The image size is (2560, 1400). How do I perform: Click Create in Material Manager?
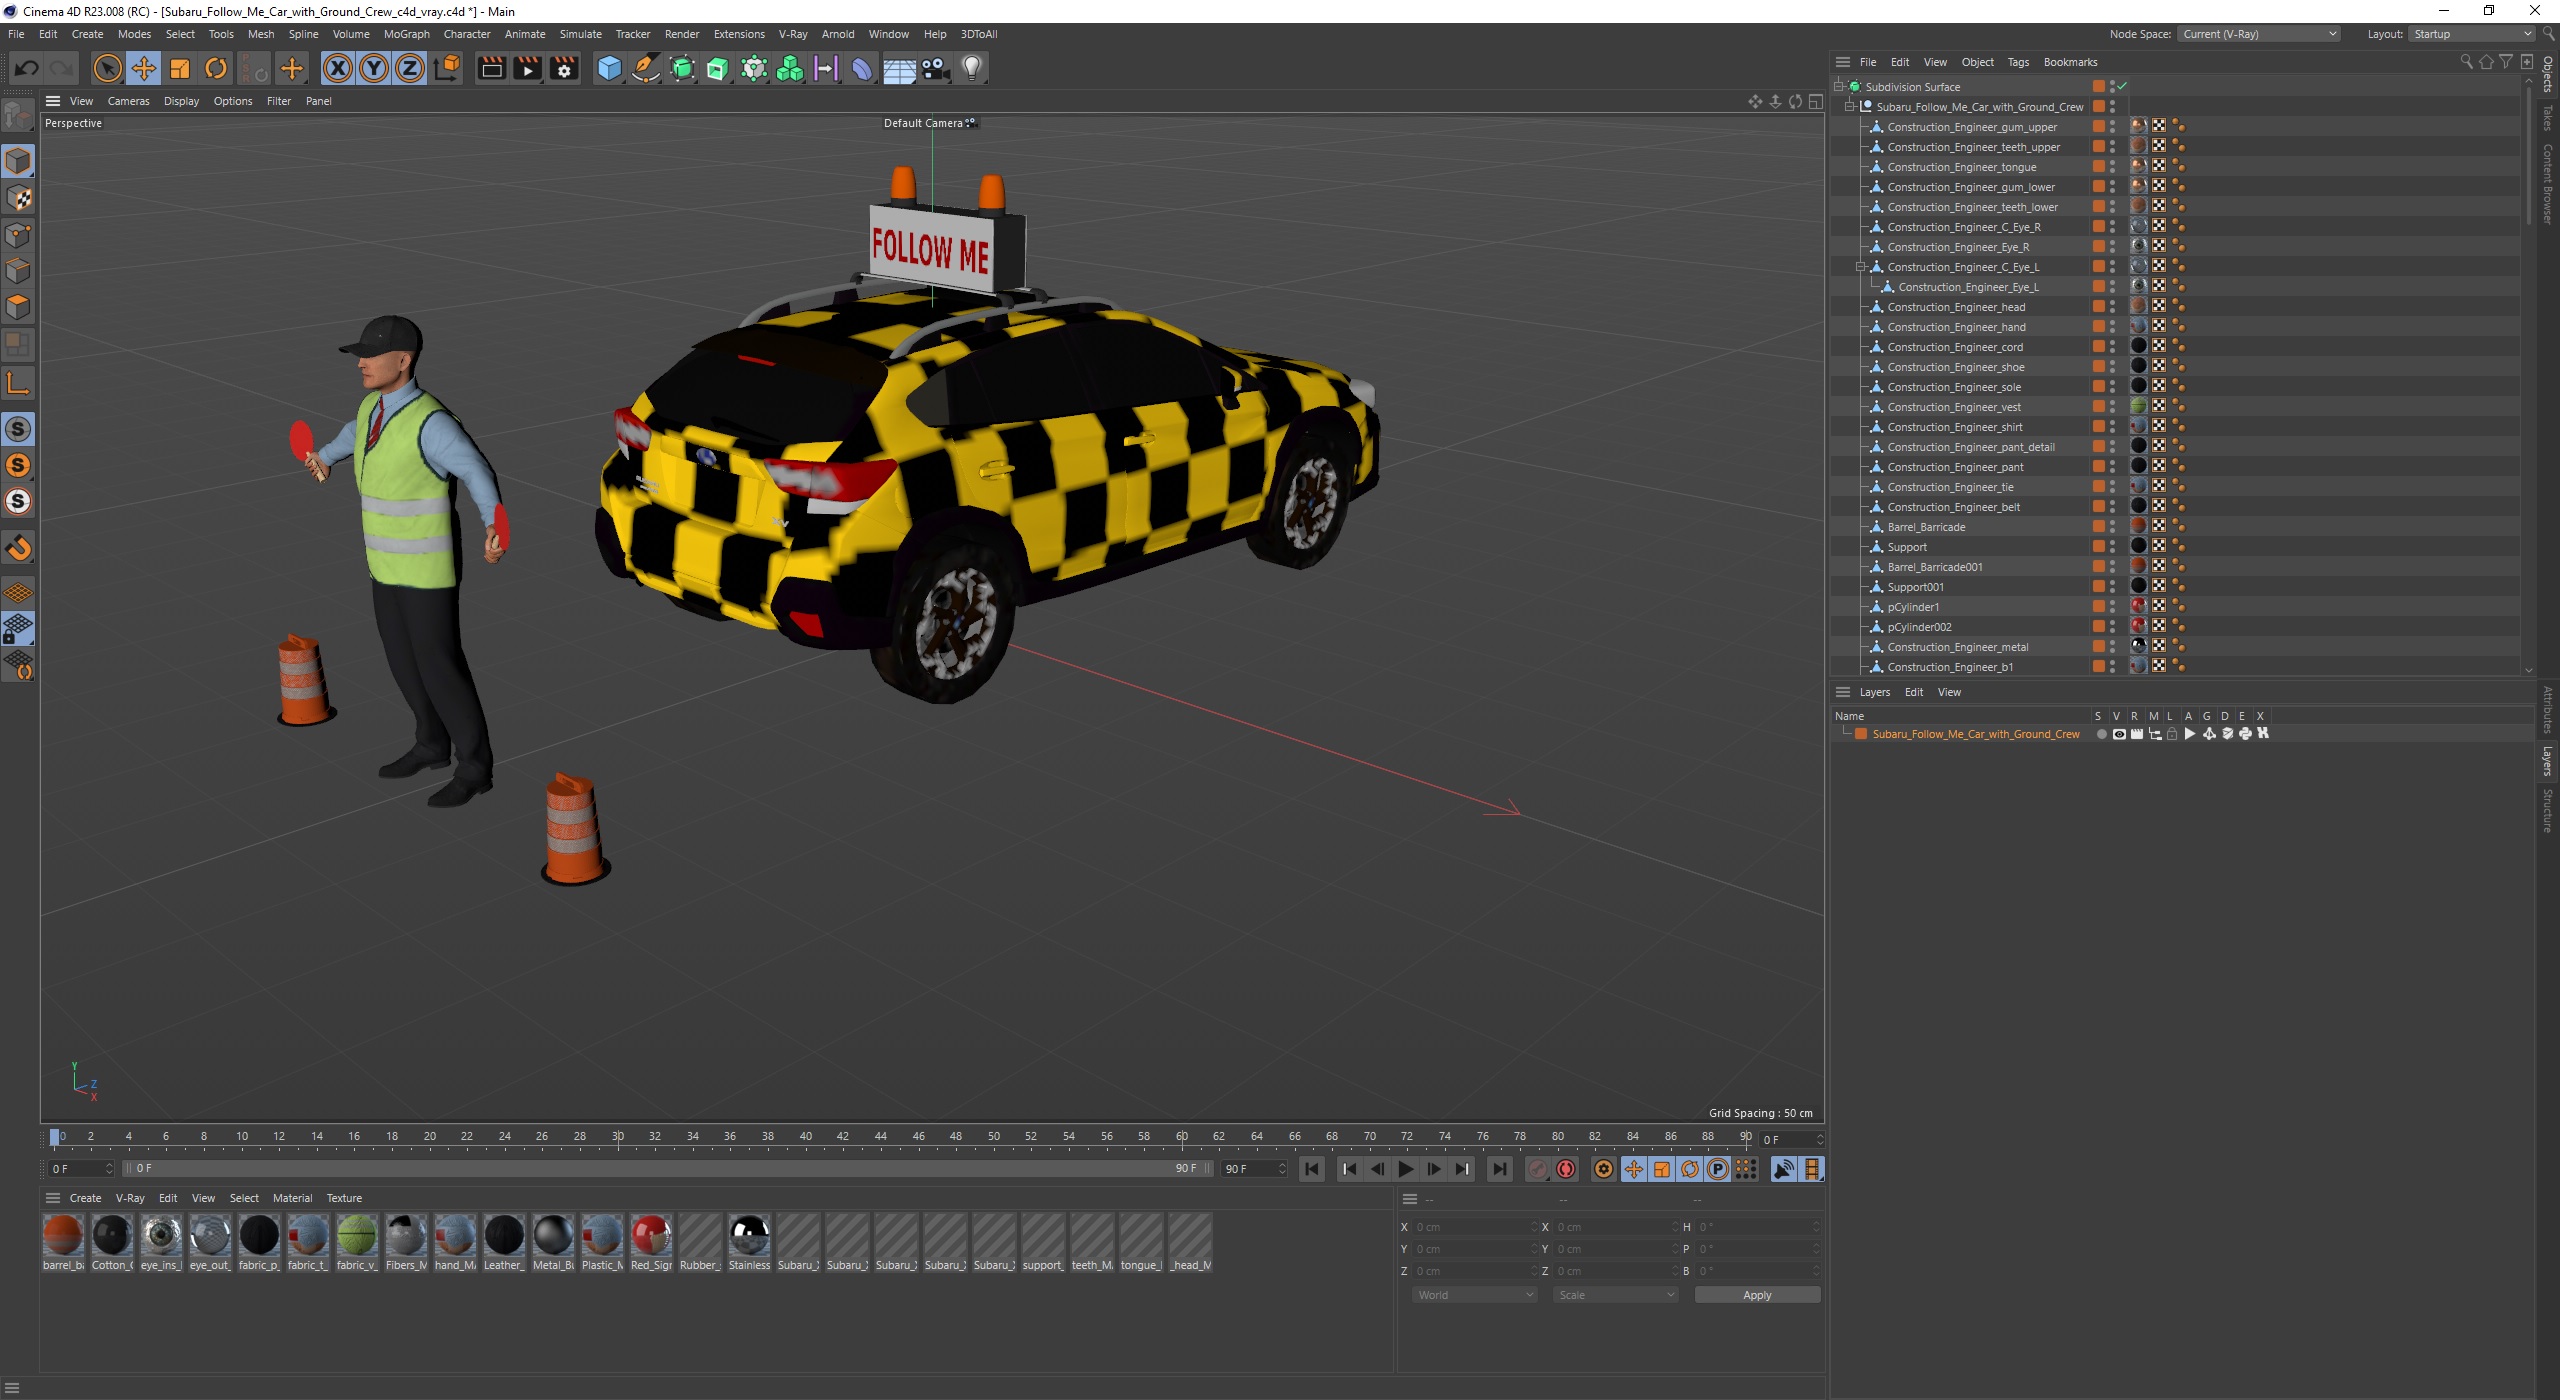click(85, 1198)
